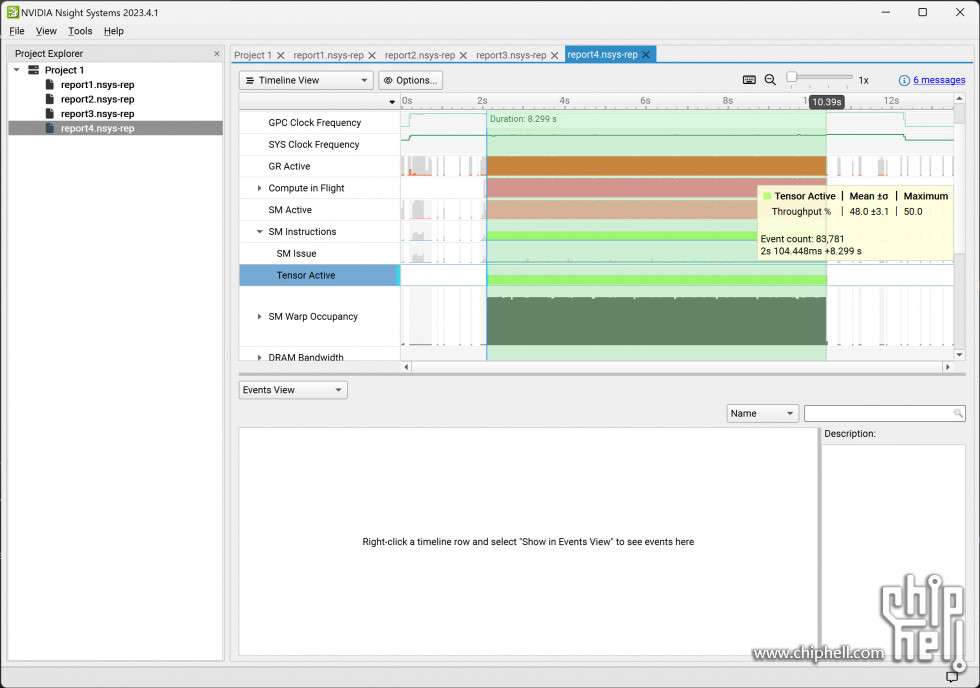The width and height of the screenshot is (980, 688).
Task: Switch to the Project 1 tab
Action: 253,55
